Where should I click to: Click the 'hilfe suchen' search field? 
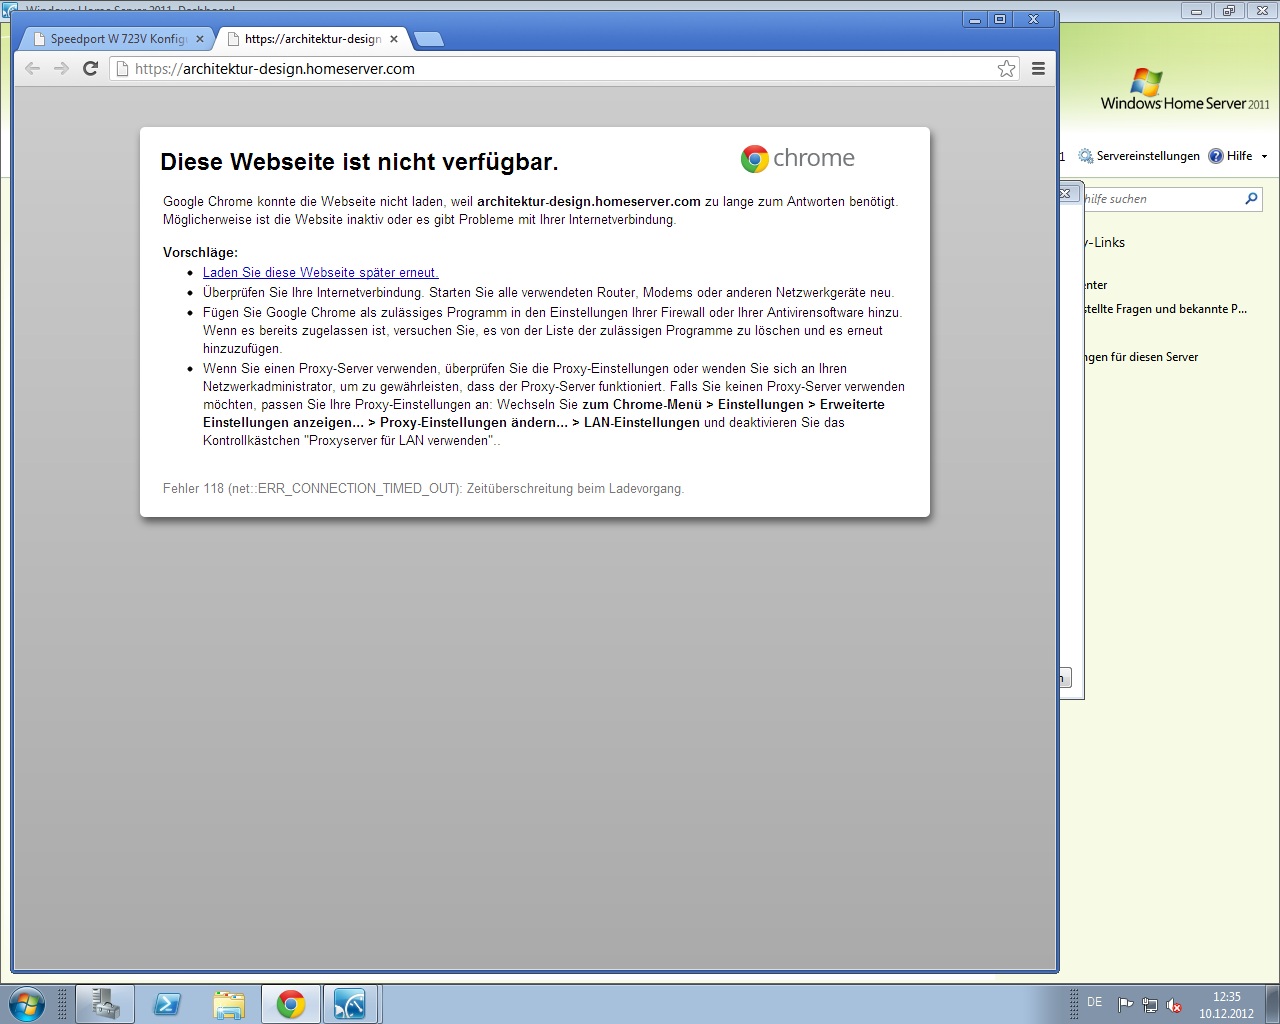click(1162, 199)
